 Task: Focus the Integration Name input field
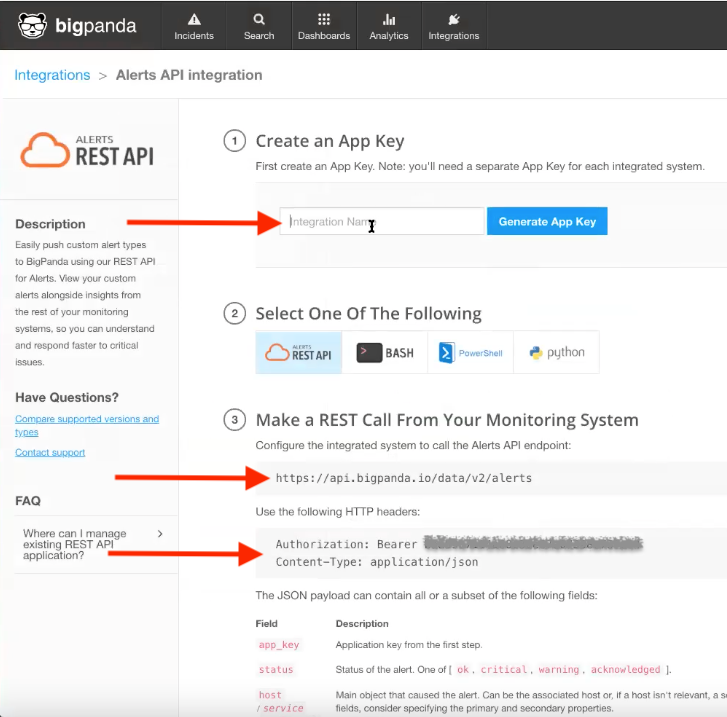tap(382, 221)
